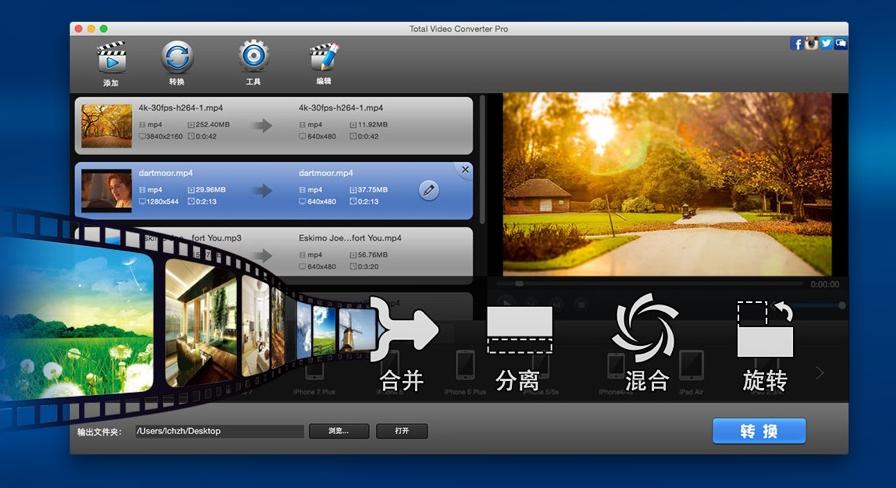Choose the 混合 (Mix) swirl icon

[645, 328]
